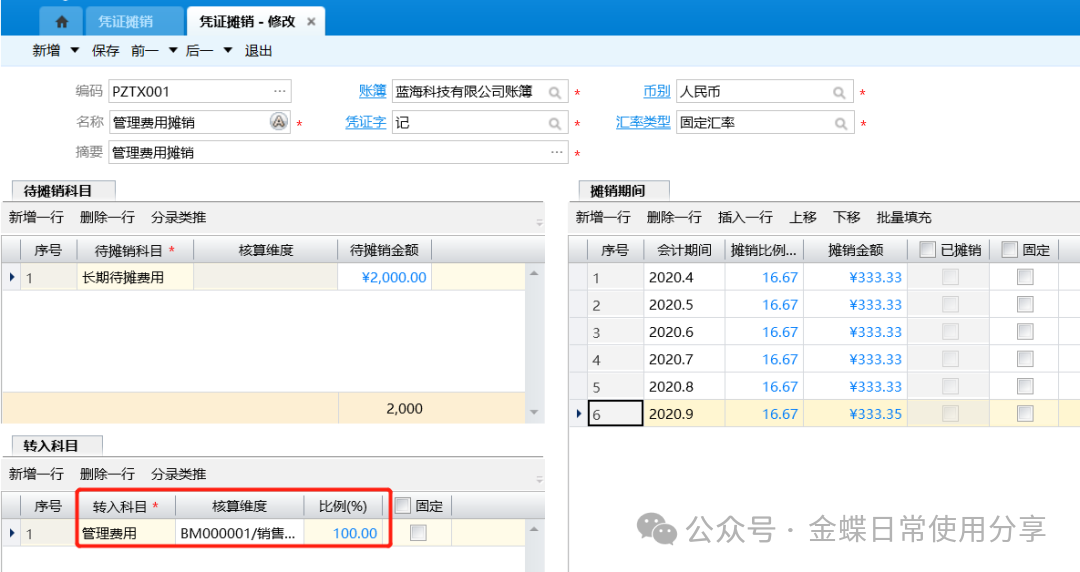Click search icon in 账簿 field
This screenshot has height=572, width=1080.
click(554, 92)
